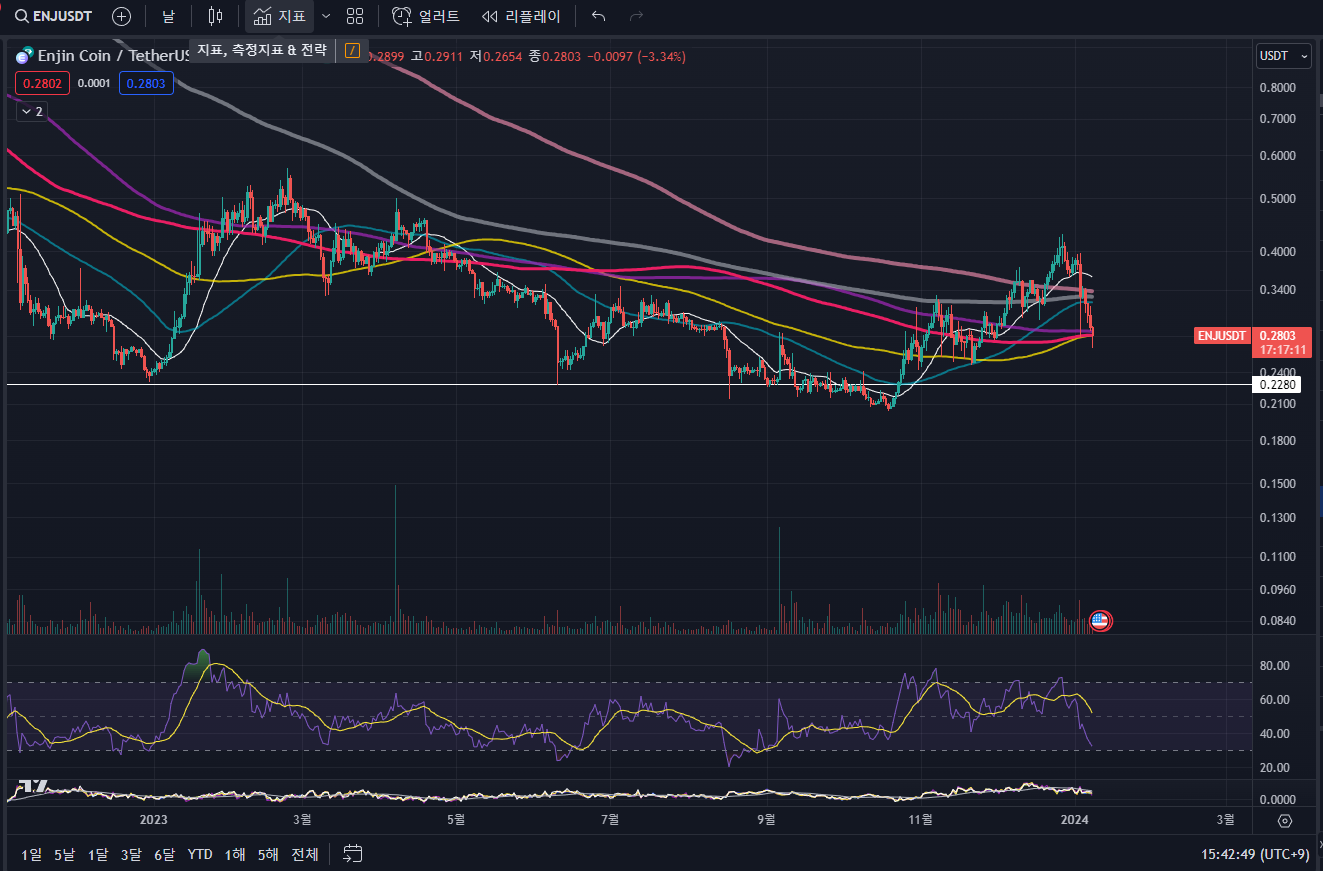Image resolution: width=1323 pixels, height=871 pixels.
Task: Open the indicator templates grid icon
Action: (355, 16)
